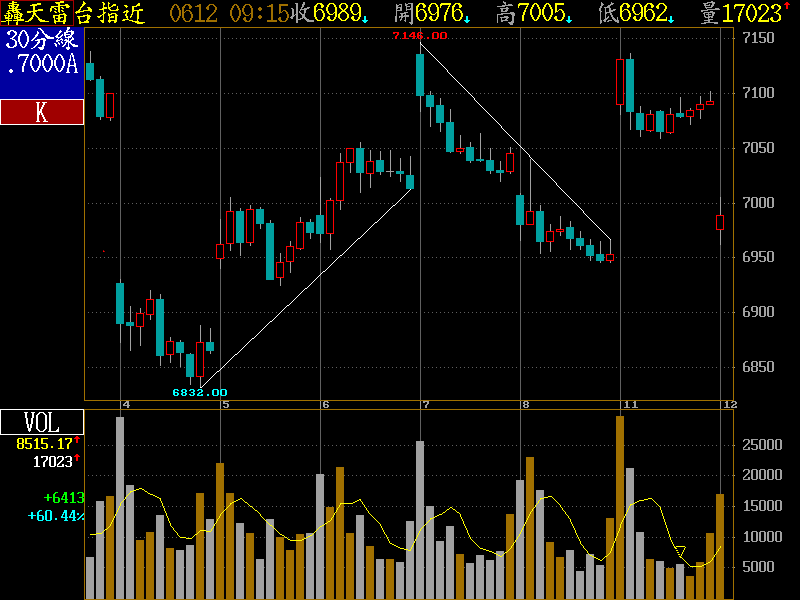
Task: Click the 轟天雷台指近 chart title
Action: pyautogui.click(x=72, y=13)
